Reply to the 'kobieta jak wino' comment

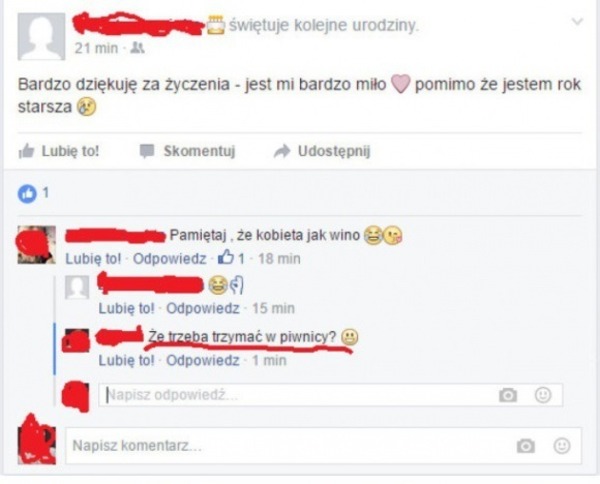(x=169, y=259)
